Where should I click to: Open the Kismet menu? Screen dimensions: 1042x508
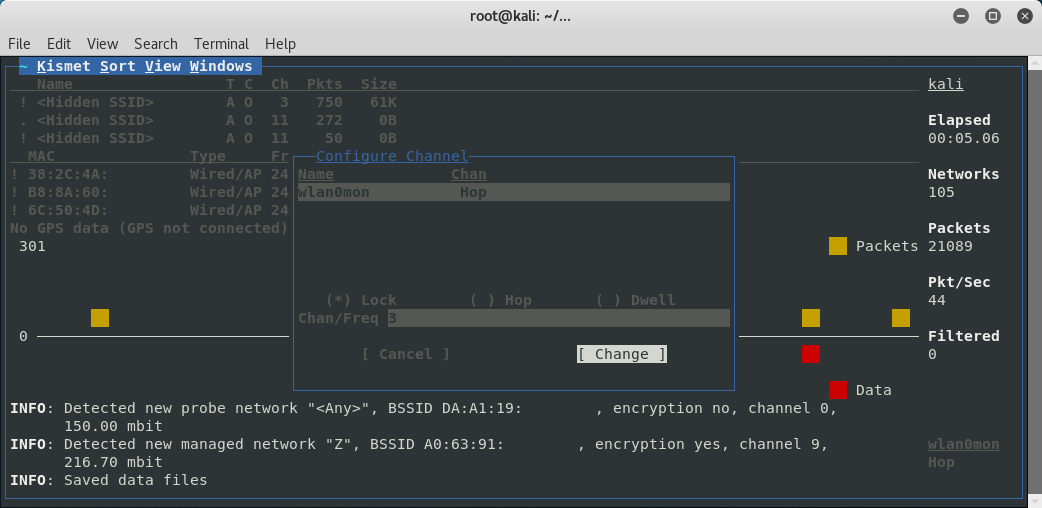pos(63,66)
